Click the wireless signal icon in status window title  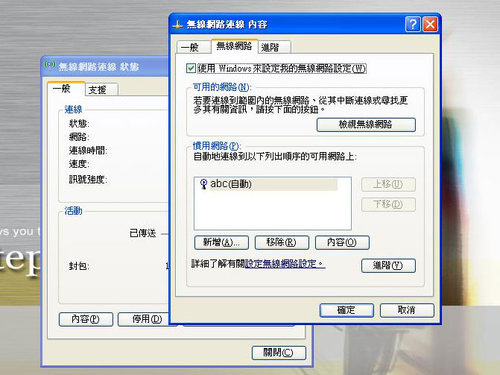click(50, 65)
